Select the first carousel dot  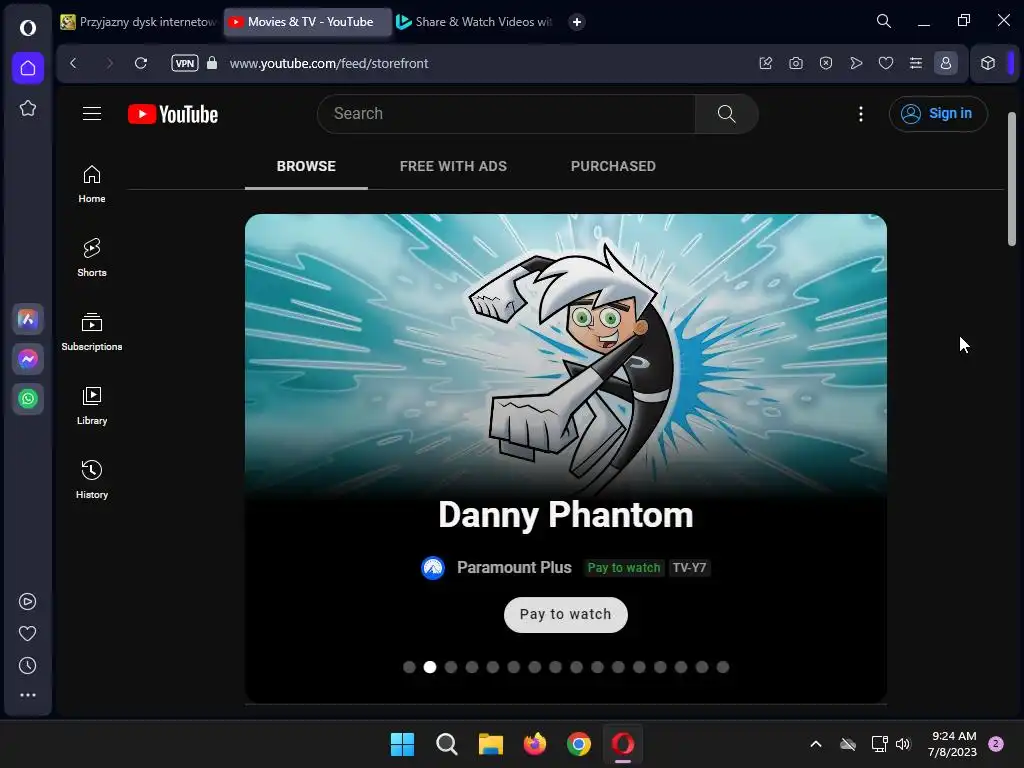coord(409,667)
